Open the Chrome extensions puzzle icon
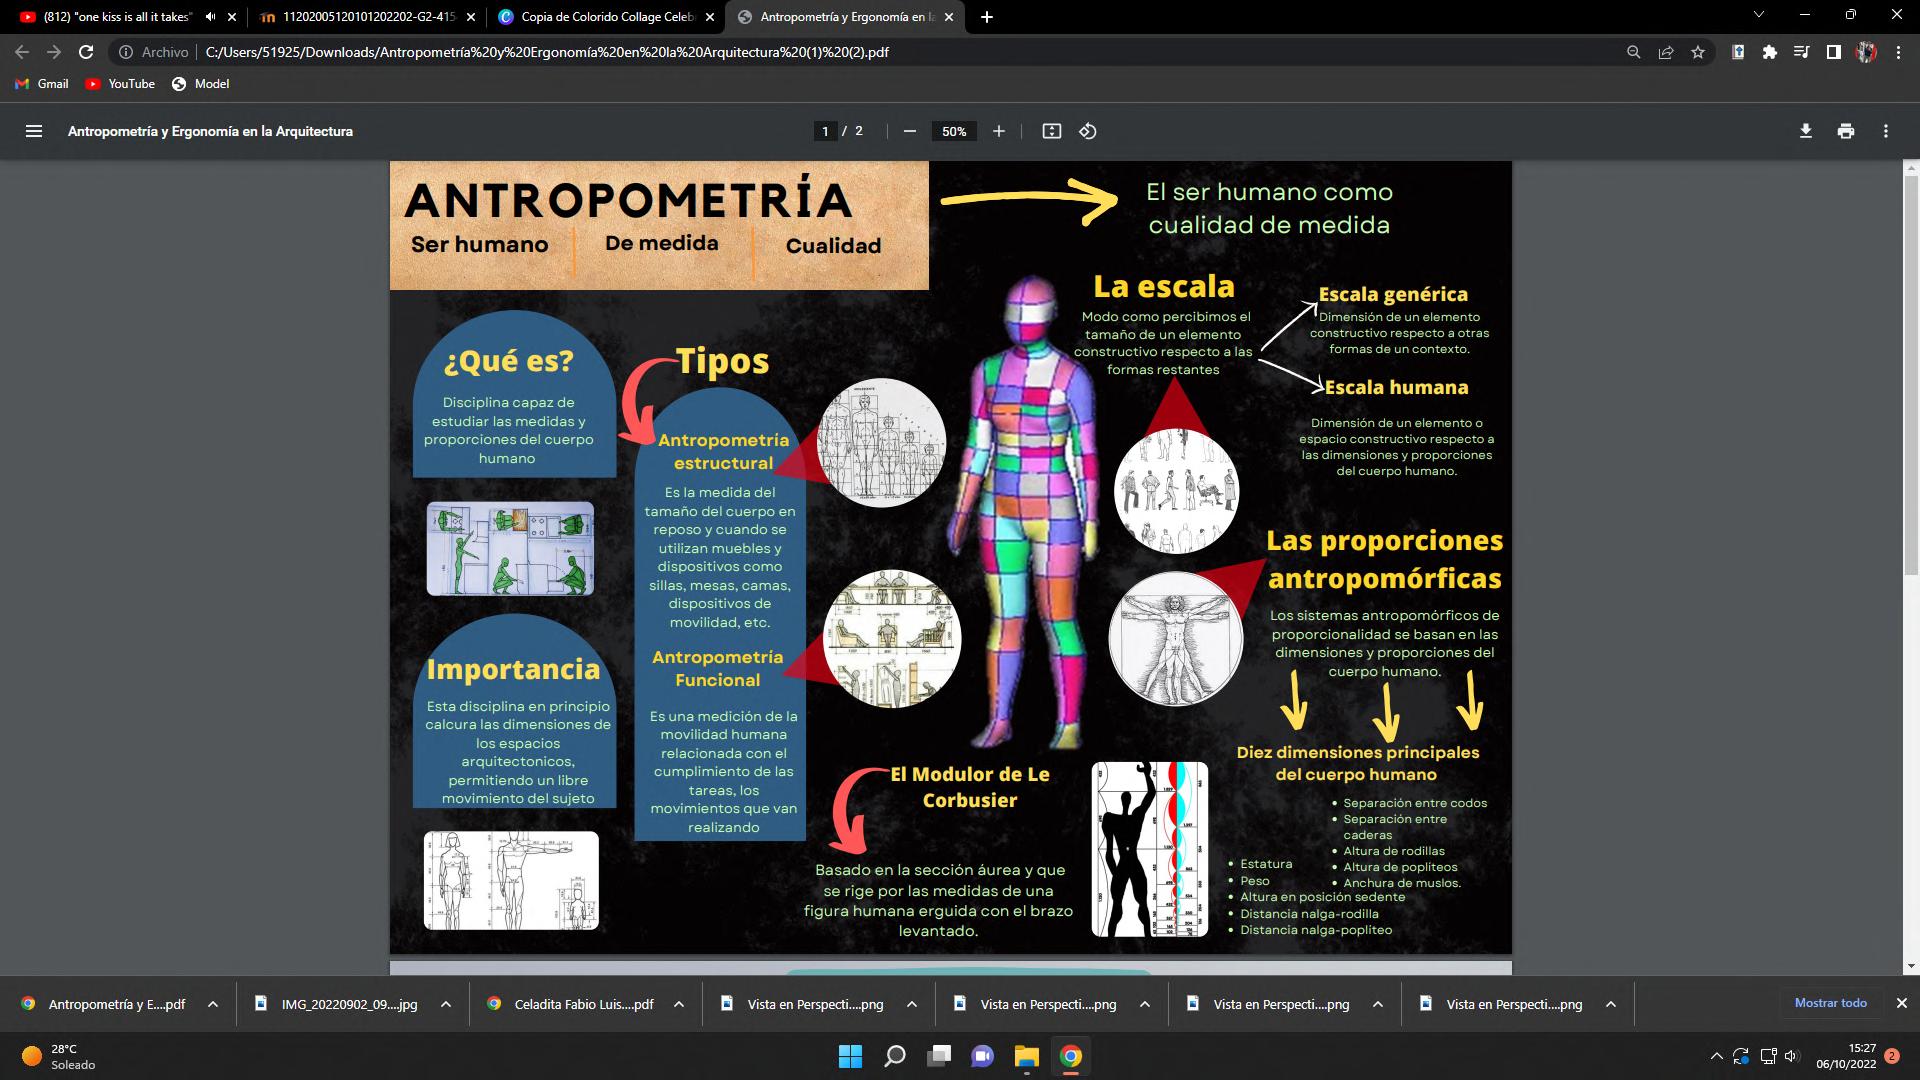This screenshot has height=1080, width=1920. [x=1769, y=52]
